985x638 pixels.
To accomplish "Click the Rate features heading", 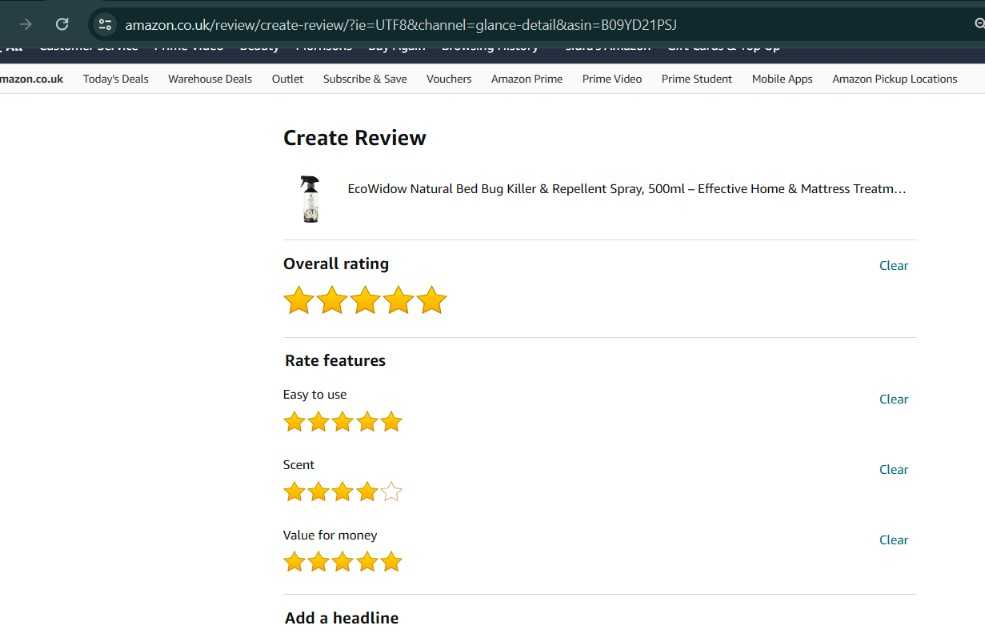I will coord(335,360).
